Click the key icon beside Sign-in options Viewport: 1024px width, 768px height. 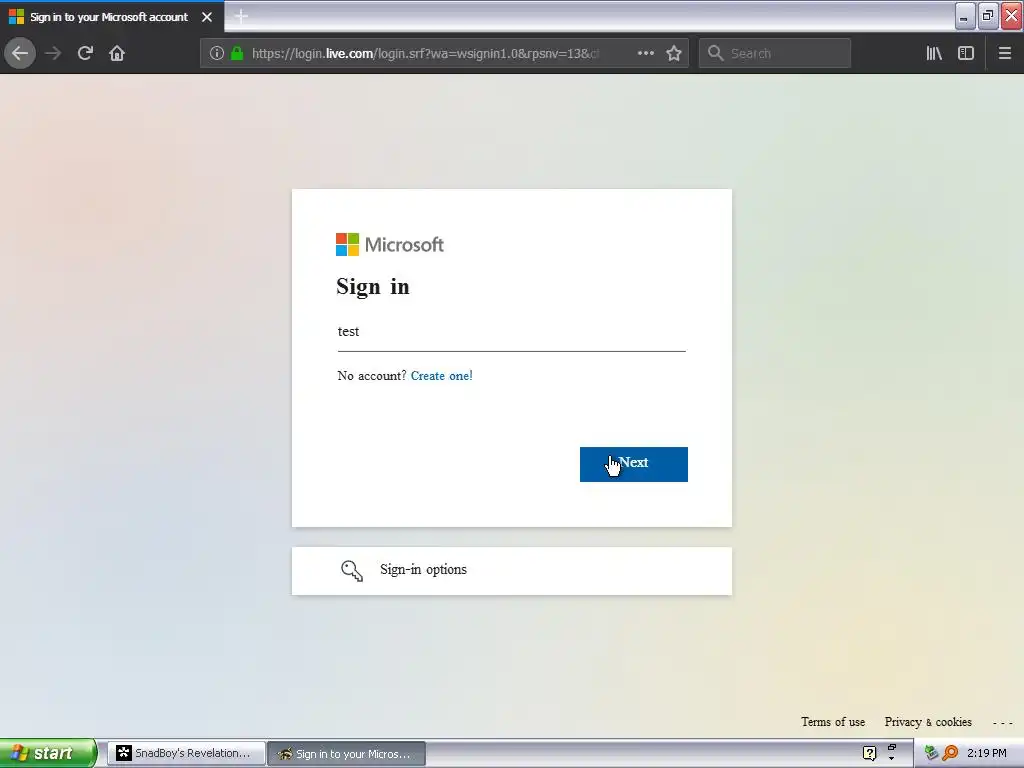[352, 570]
